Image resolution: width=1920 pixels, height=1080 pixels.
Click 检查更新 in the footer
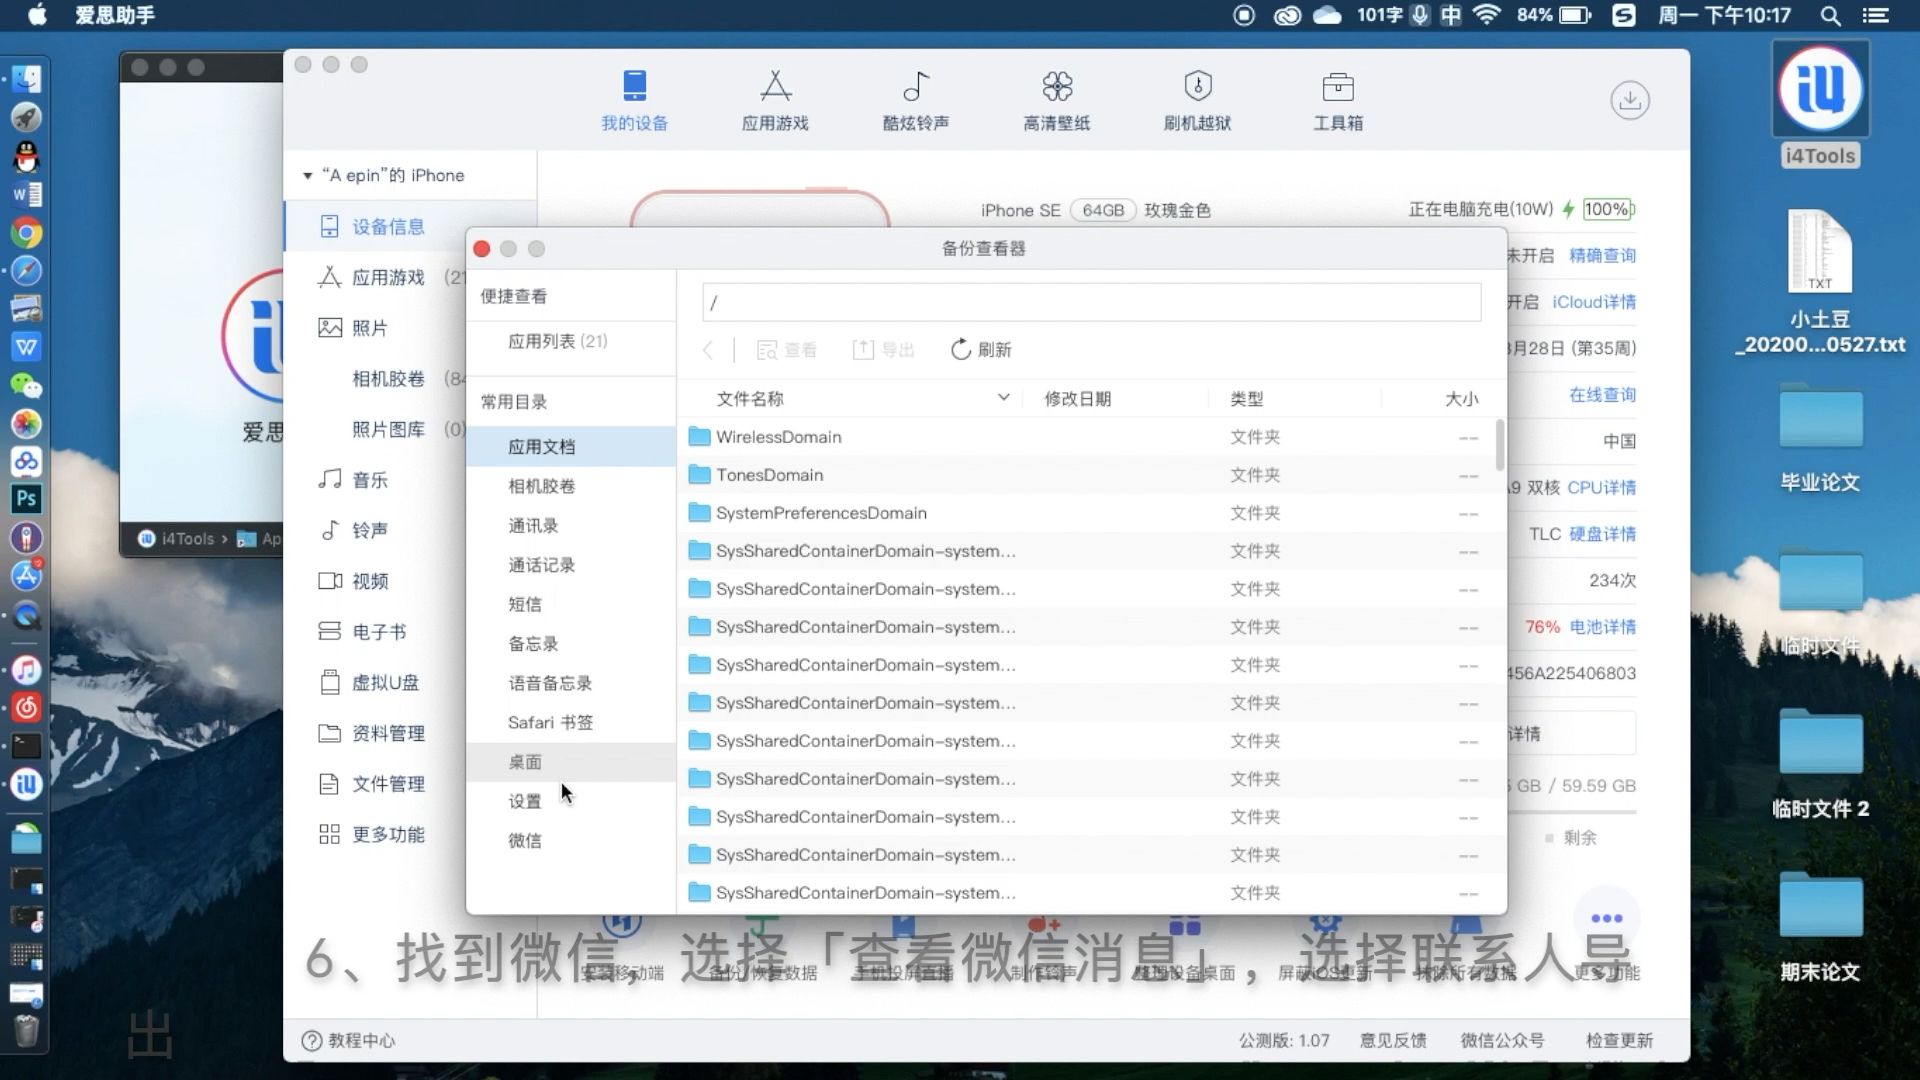[1619, 1041]
